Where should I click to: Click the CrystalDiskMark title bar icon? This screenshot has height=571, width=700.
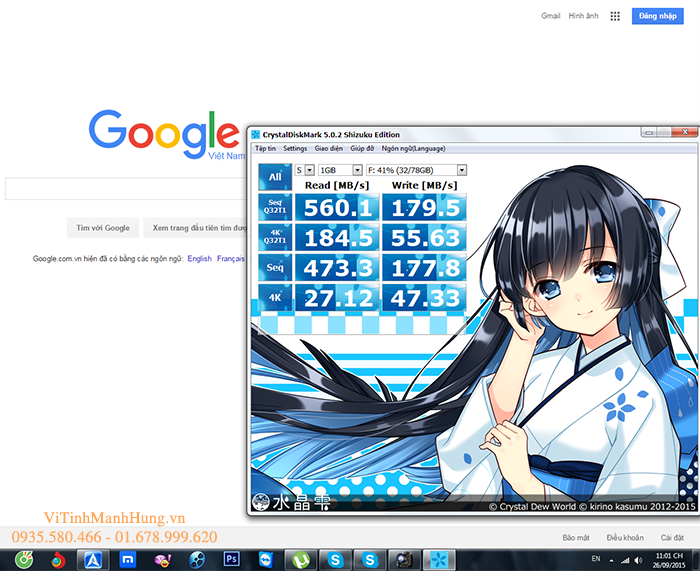(x=256, y=134)
